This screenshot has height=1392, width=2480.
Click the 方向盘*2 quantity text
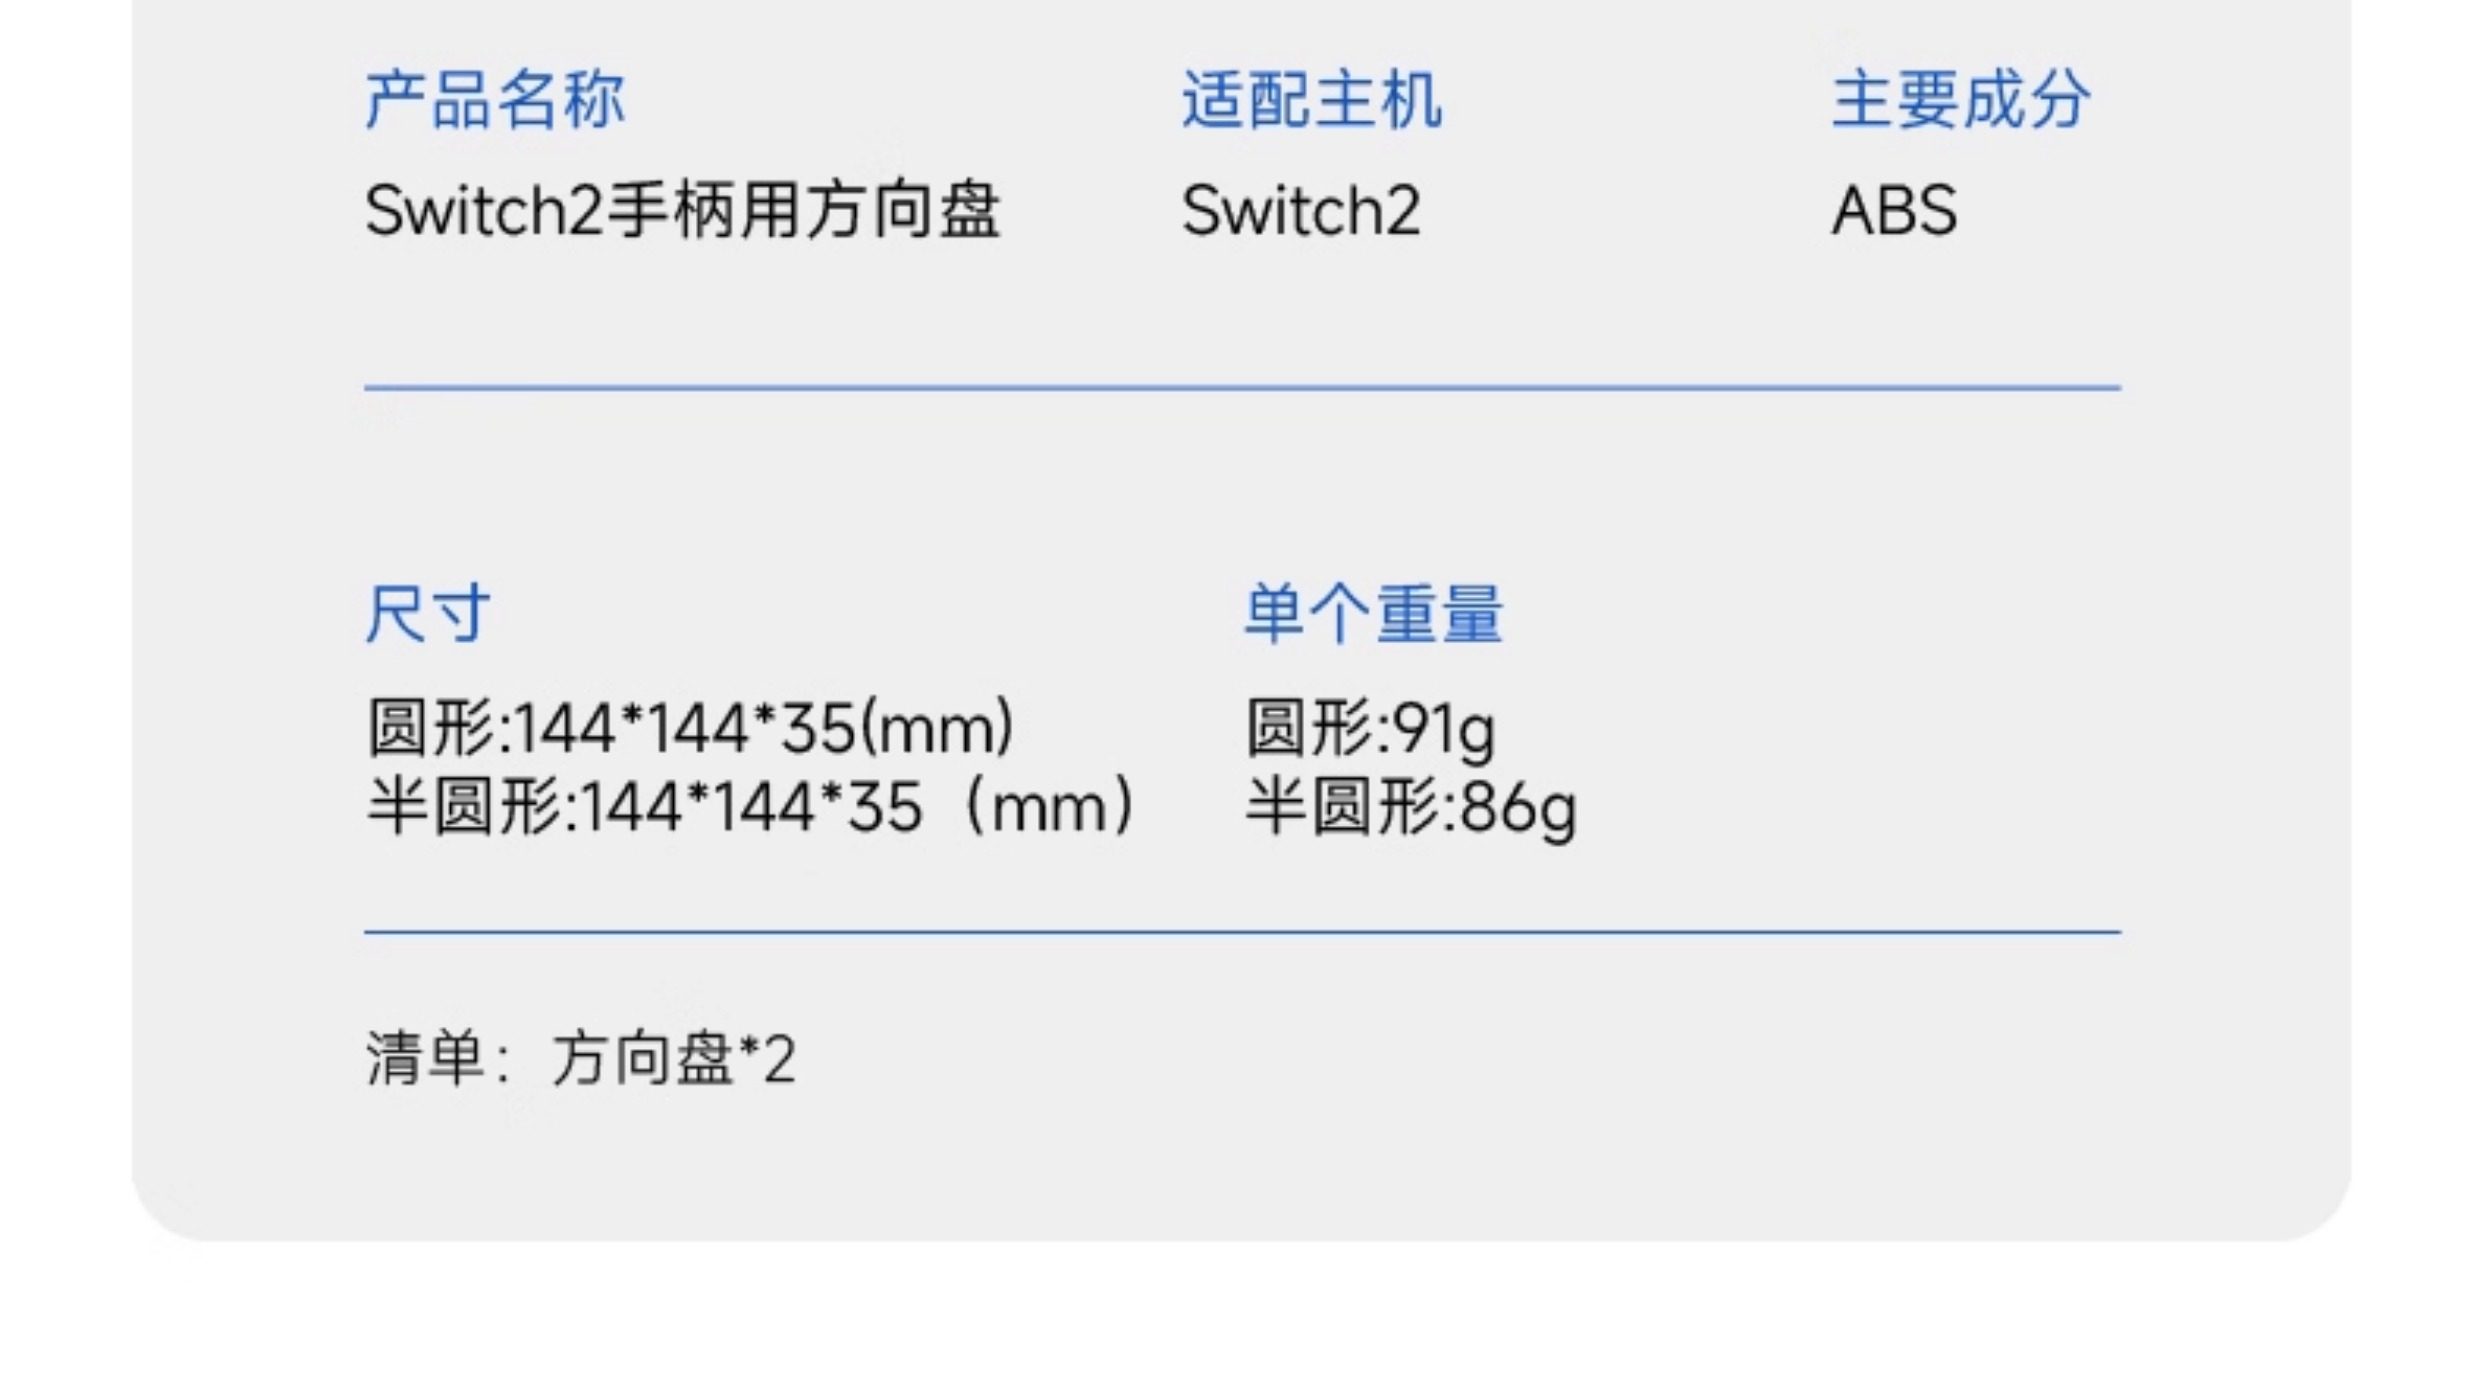674,1058
